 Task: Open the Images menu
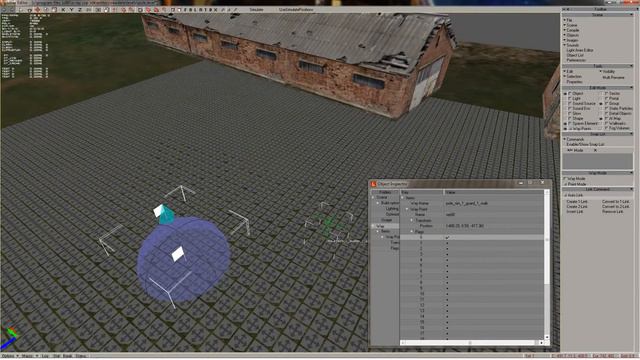tap(572, 40)
